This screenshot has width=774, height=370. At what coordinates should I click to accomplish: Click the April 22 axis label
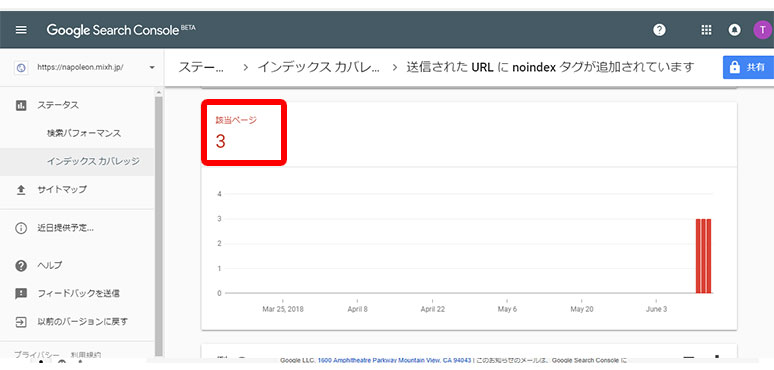432,309
